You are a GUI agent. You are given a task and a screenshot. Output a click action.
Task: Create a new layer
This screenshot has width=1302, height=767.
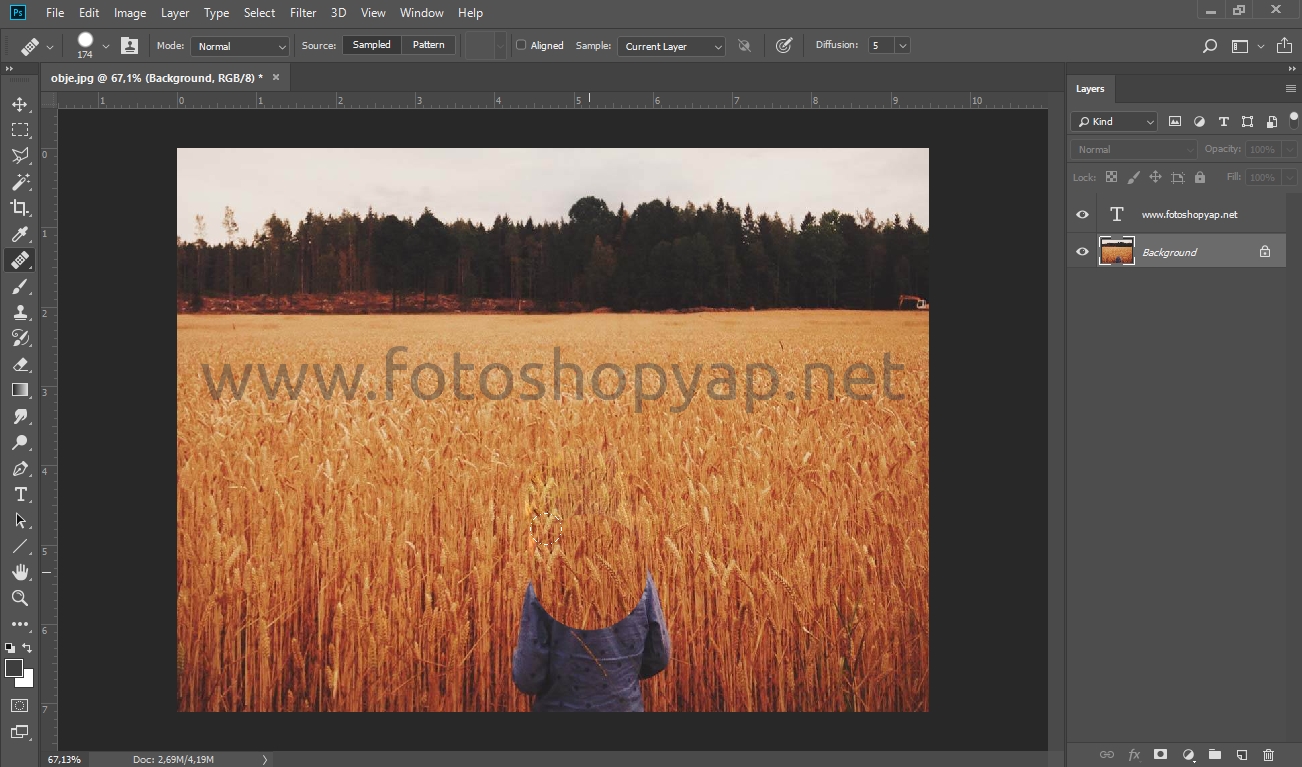1241,755
